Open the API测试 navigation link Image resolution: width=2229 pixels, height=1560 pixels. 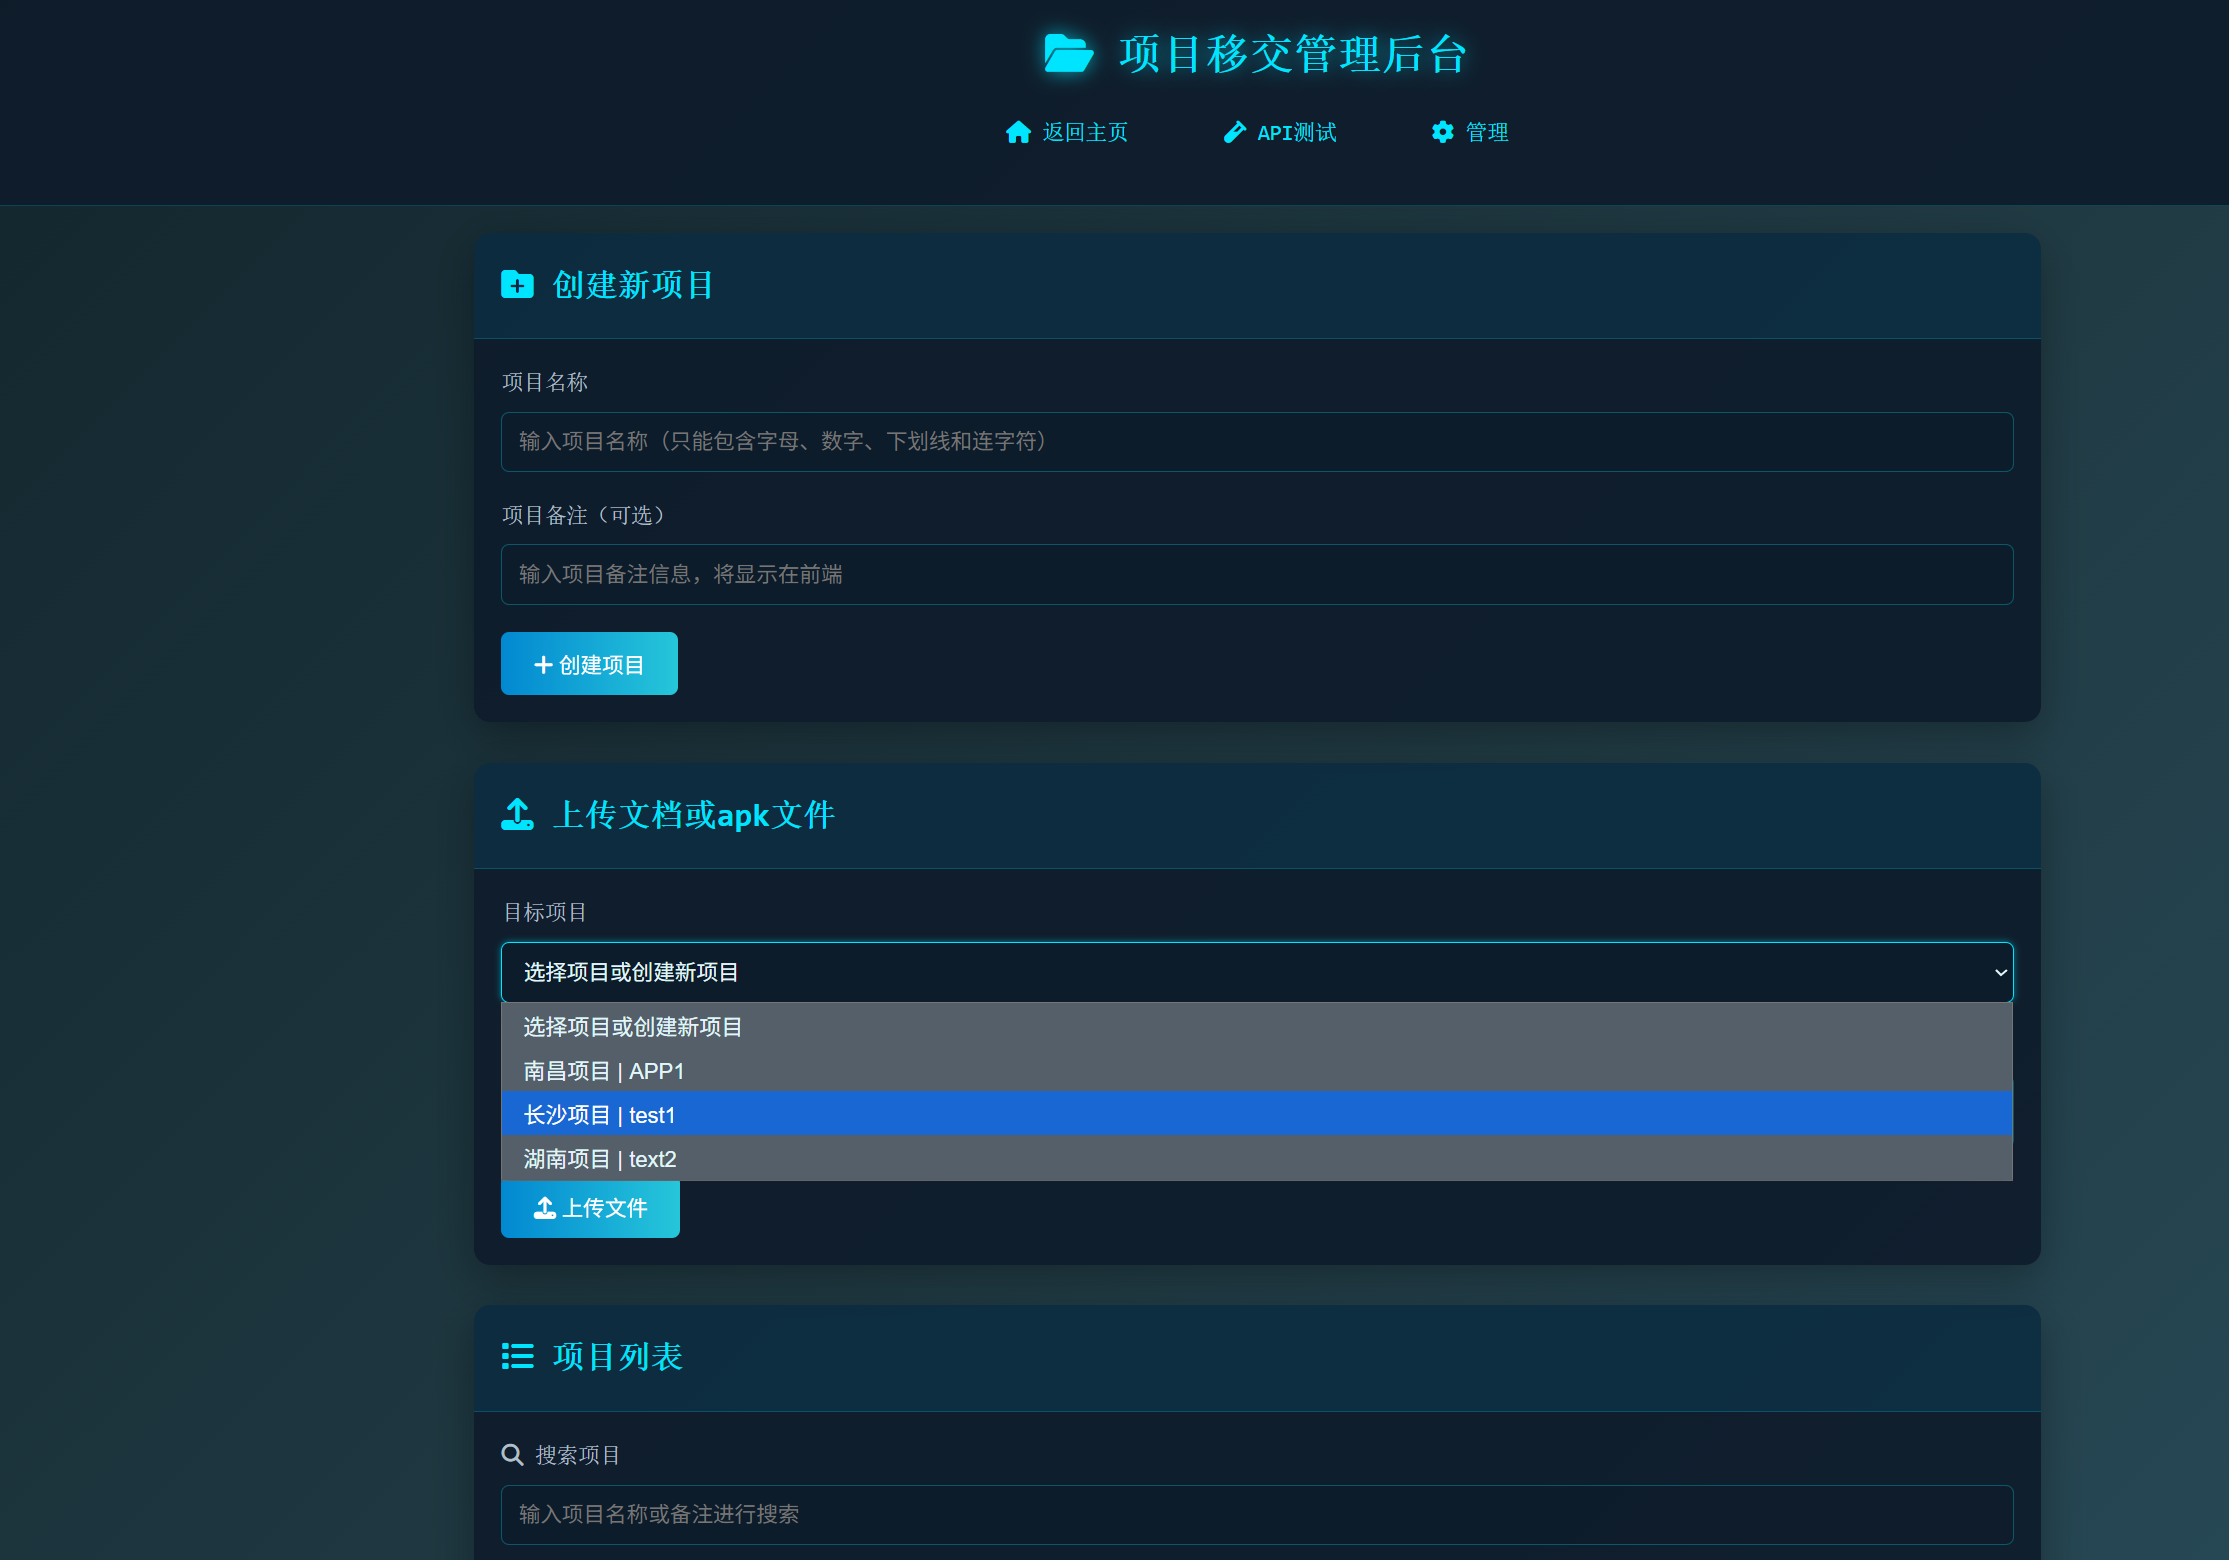tap(1296, 132)
